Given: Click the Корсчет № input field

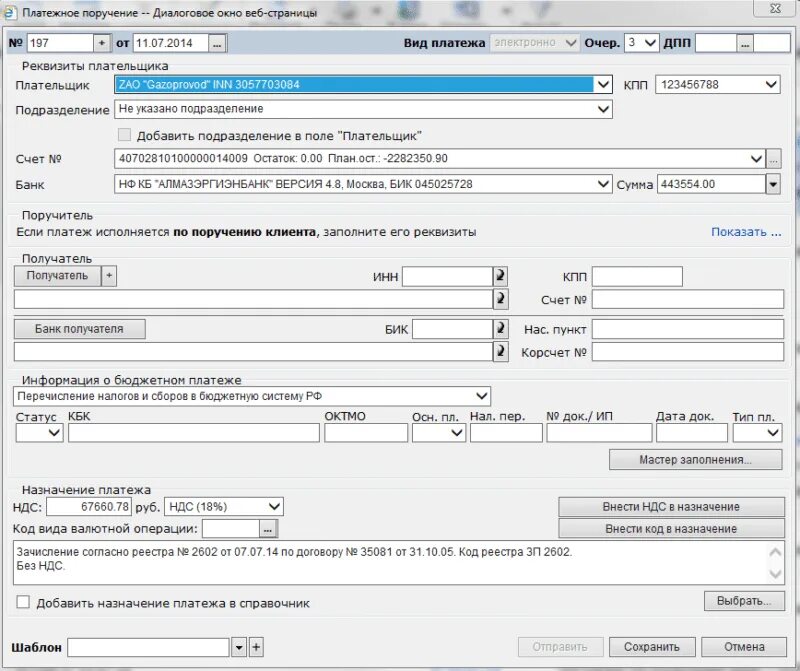Looking at the screenshot, I should (688, 352).
